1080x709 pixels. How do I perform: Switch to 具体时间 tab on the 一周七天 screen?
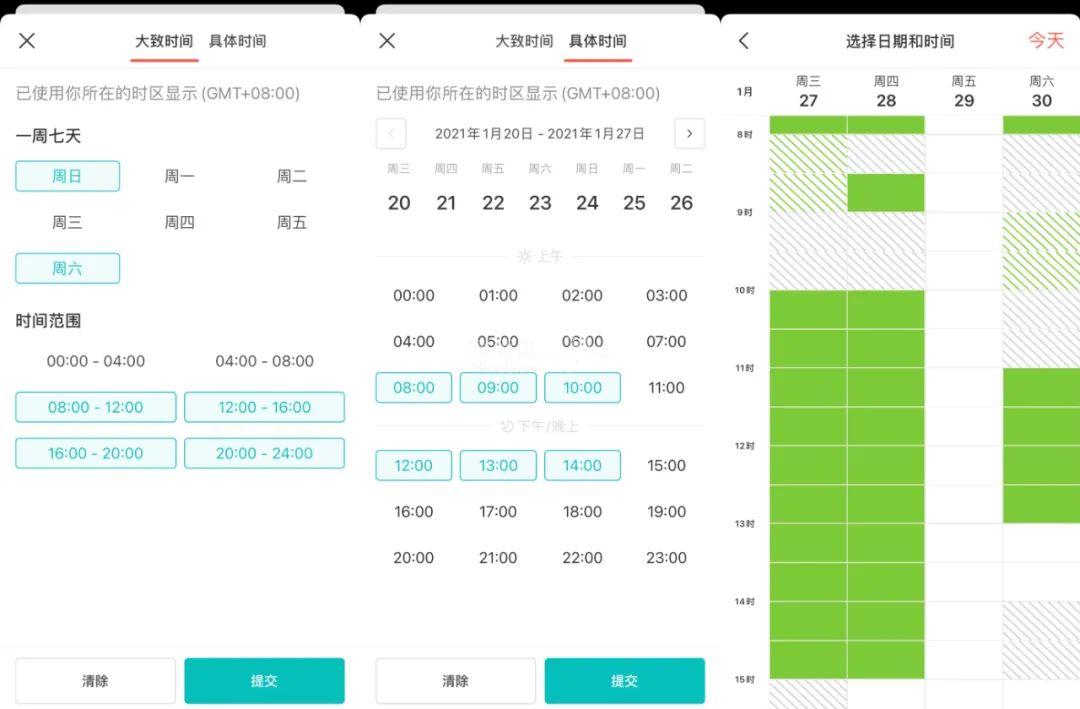(x=238, y=41)
